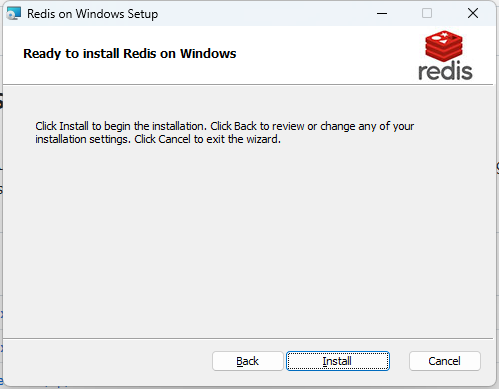
Task: Cancel the Redis installation wizard
Action: tap(445, 361)
